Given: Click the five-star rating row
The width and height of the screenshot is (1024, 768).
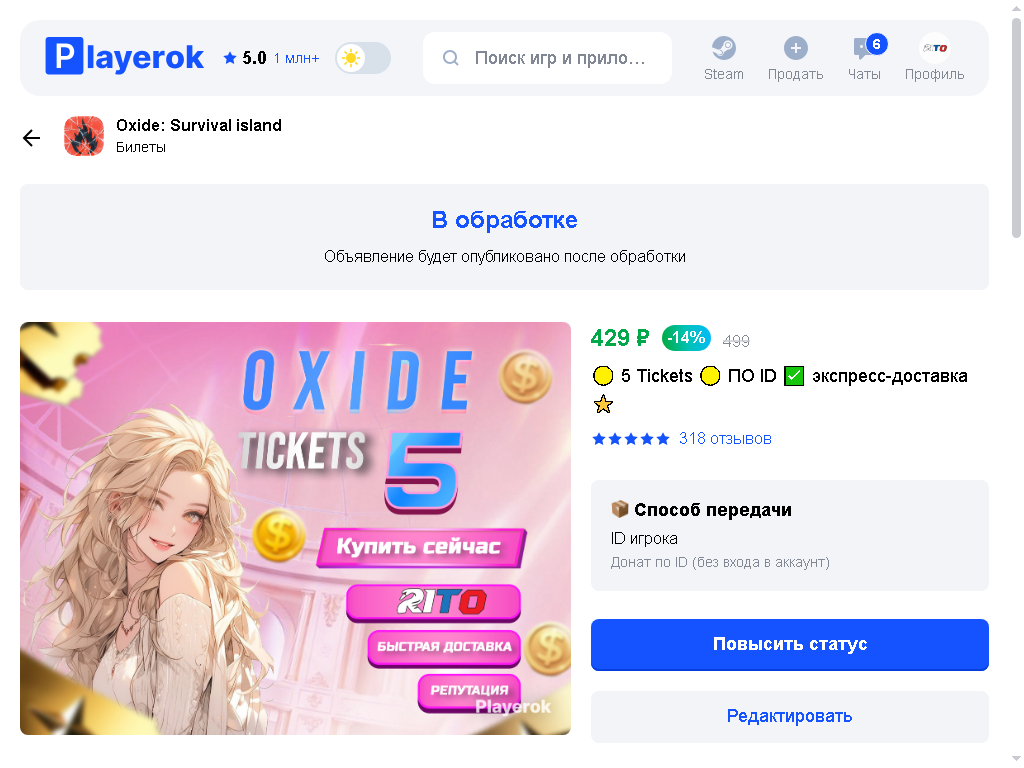Looking at the screenshot, I should (631, 439).
